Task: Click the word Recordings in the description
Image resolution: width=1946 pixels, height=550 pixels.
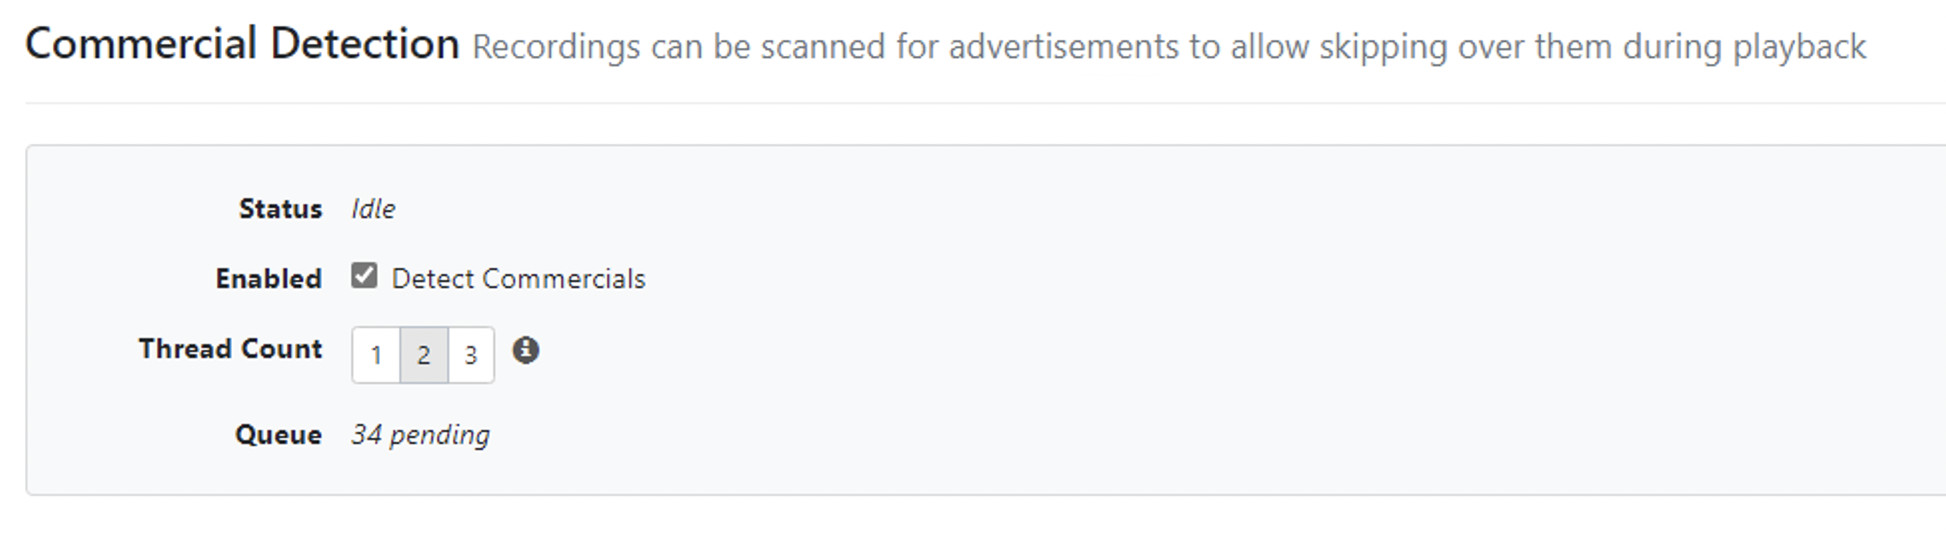Action: tap(555, 47)
